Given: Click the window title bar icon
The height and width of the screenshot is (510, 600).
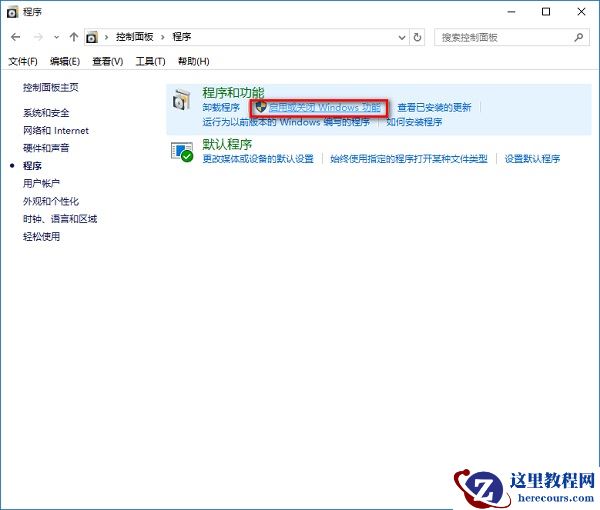Looking at the screenshot, I should point(12,12).
